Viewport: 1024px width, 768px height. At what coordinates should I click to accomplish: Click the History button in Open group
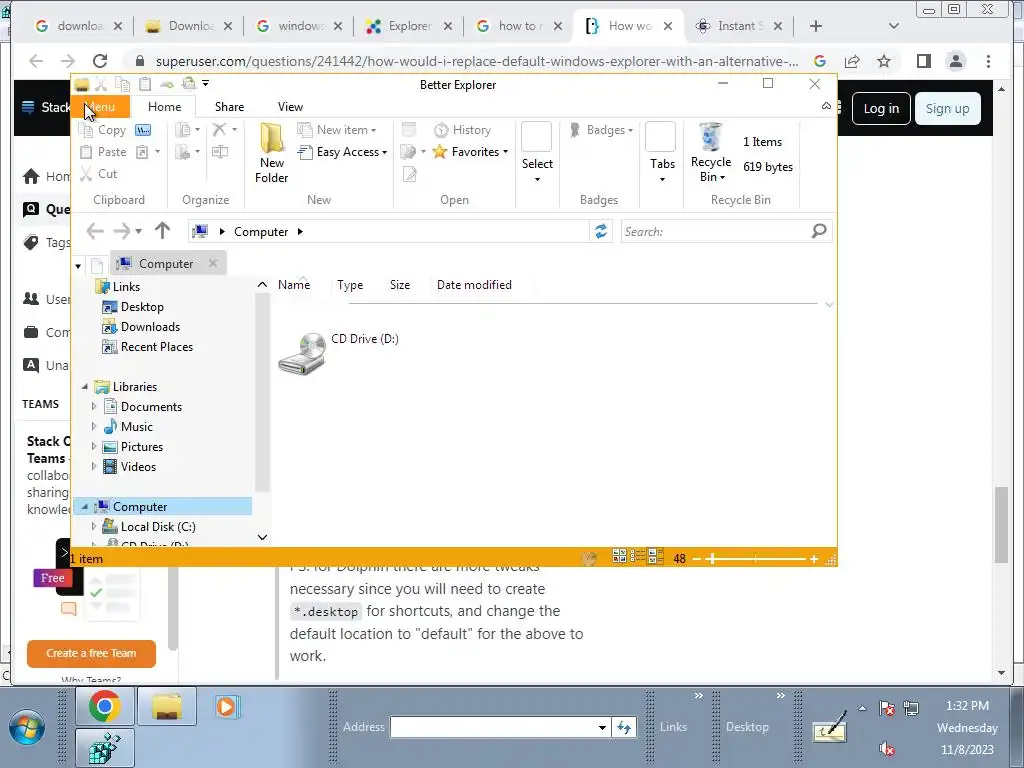point(462,130)
